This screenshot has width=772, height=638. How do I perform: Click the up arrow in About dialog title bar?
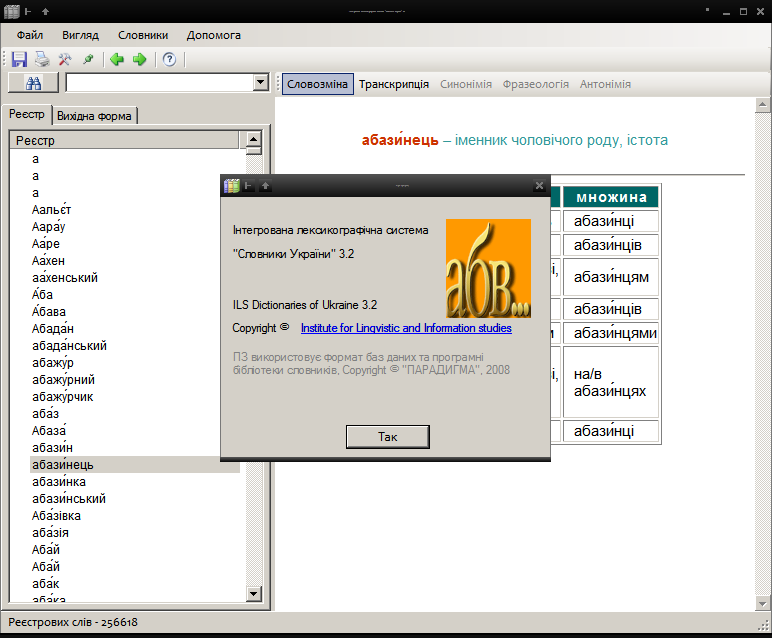(x=265, y=186)
